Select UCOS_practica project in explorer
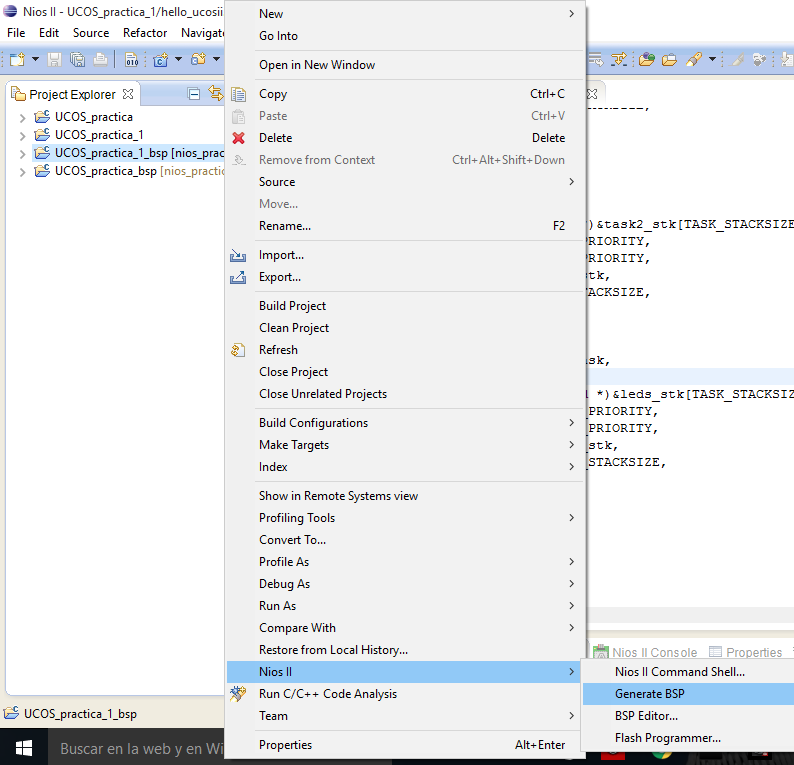 [x=94, y=117]
